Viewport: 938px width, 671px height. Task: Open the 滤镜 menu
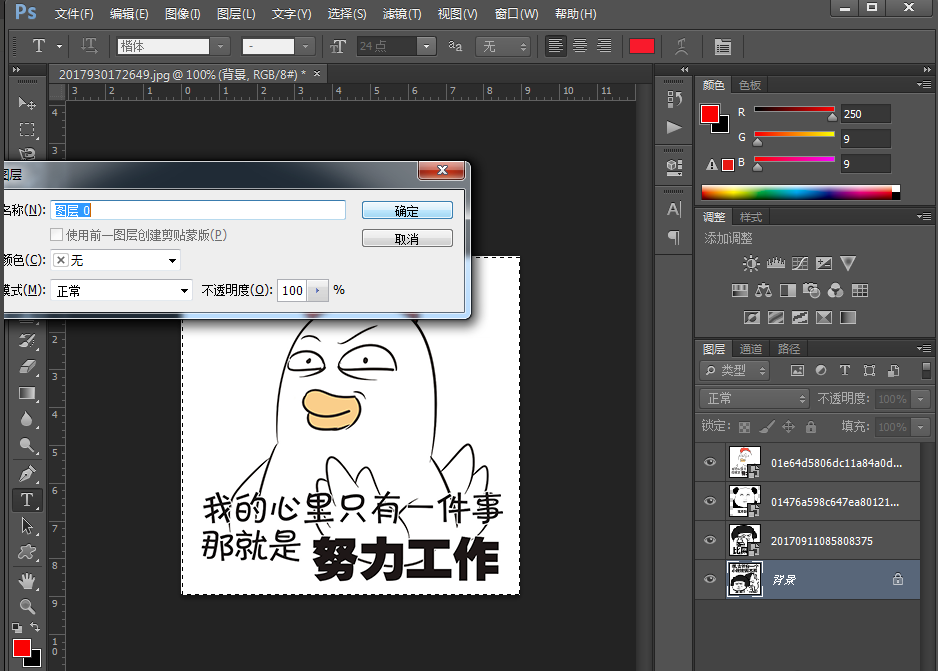[400, 13]
